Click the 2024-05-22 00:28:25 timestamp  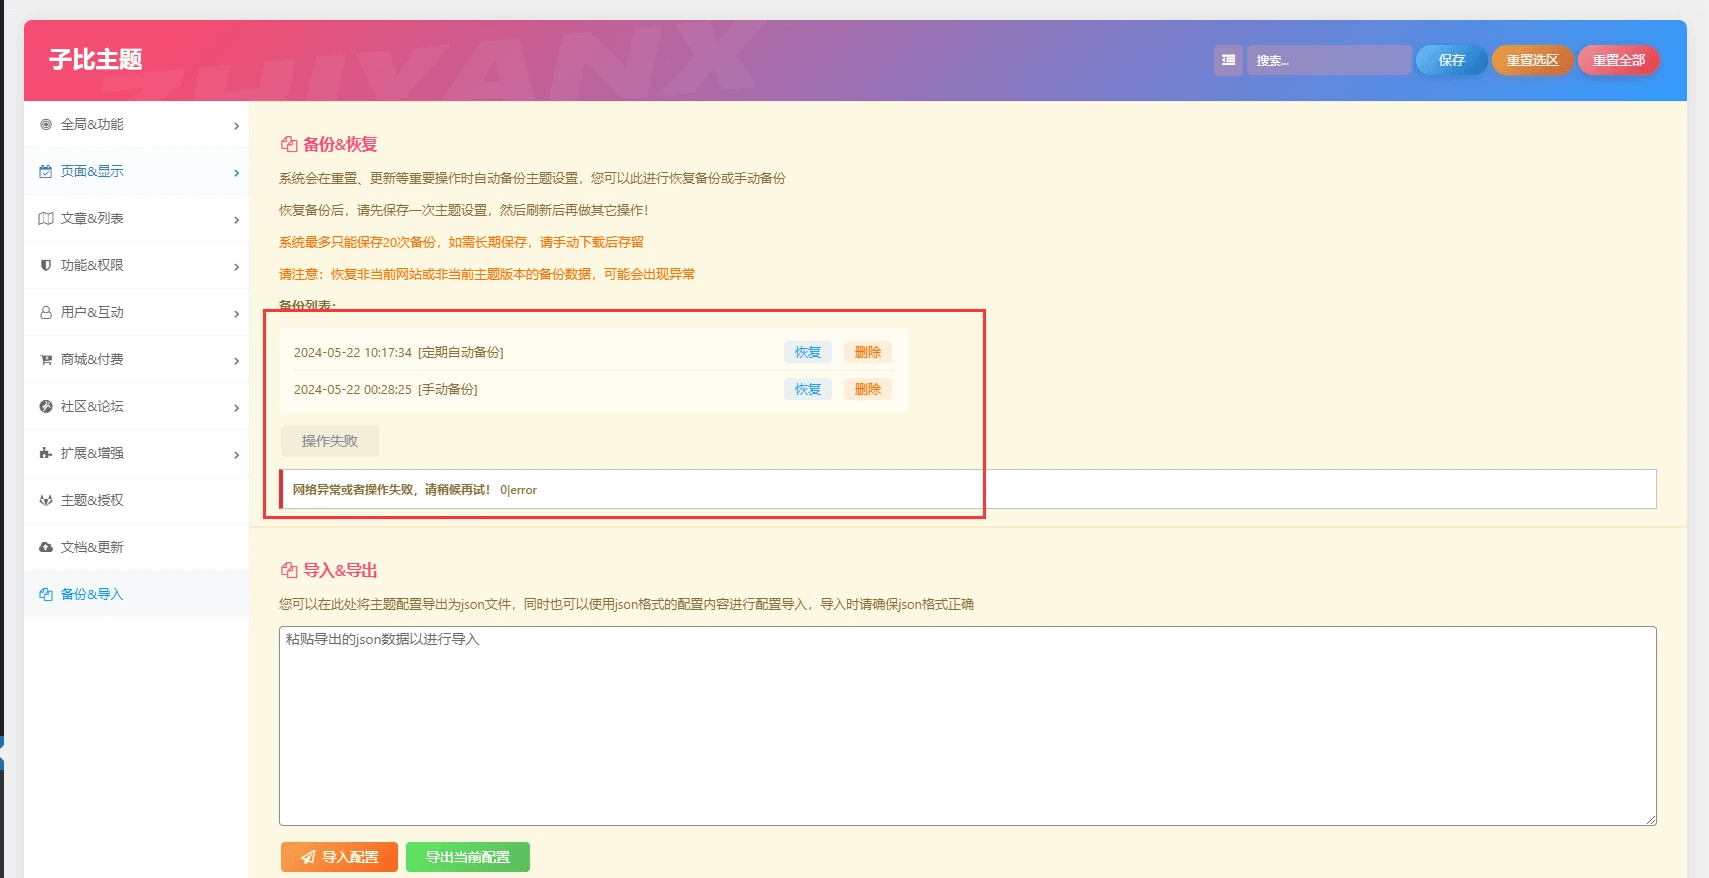[x=353, y=390]
